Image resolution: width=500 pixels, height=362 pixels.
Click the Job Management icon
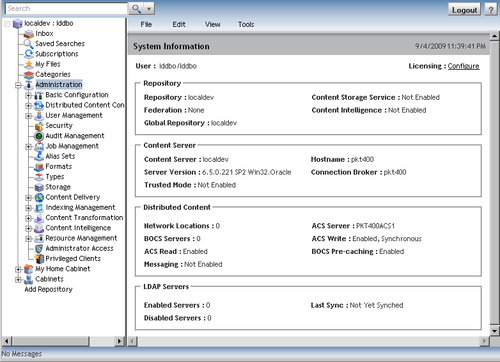(39, 146)
